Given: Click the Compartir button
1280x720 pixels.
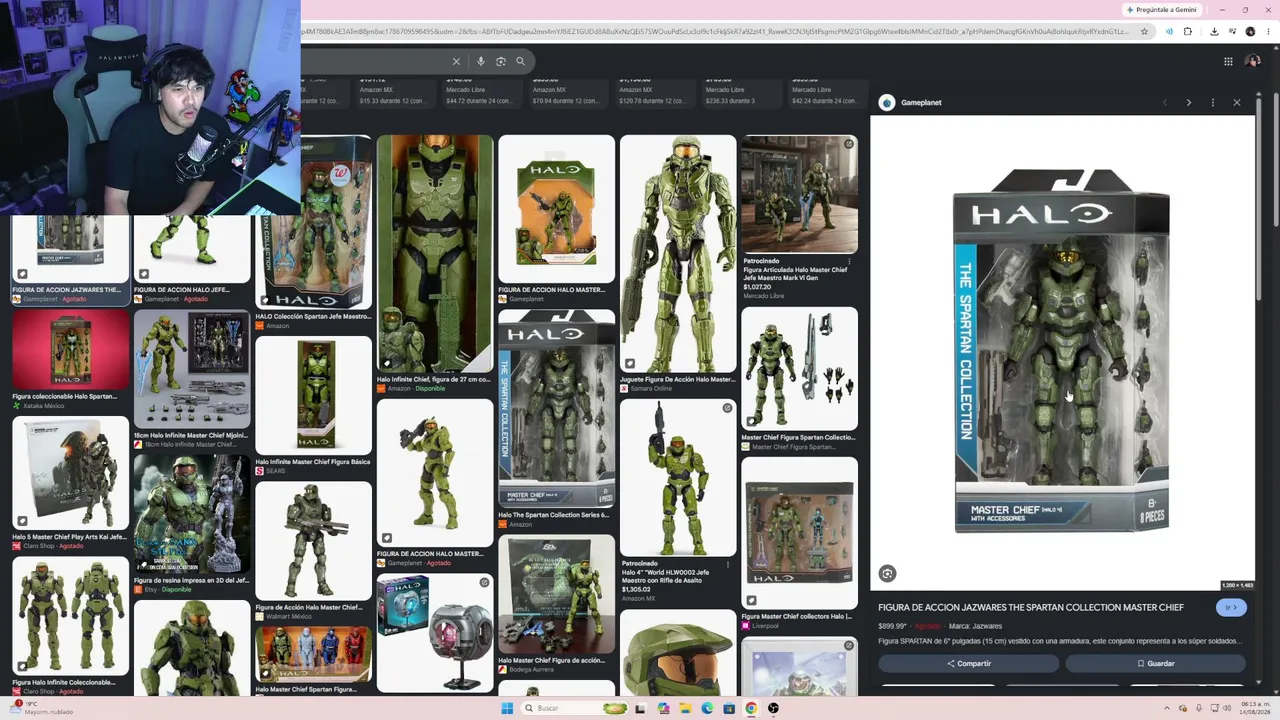Looking at the screenshot, I should 968,663.
